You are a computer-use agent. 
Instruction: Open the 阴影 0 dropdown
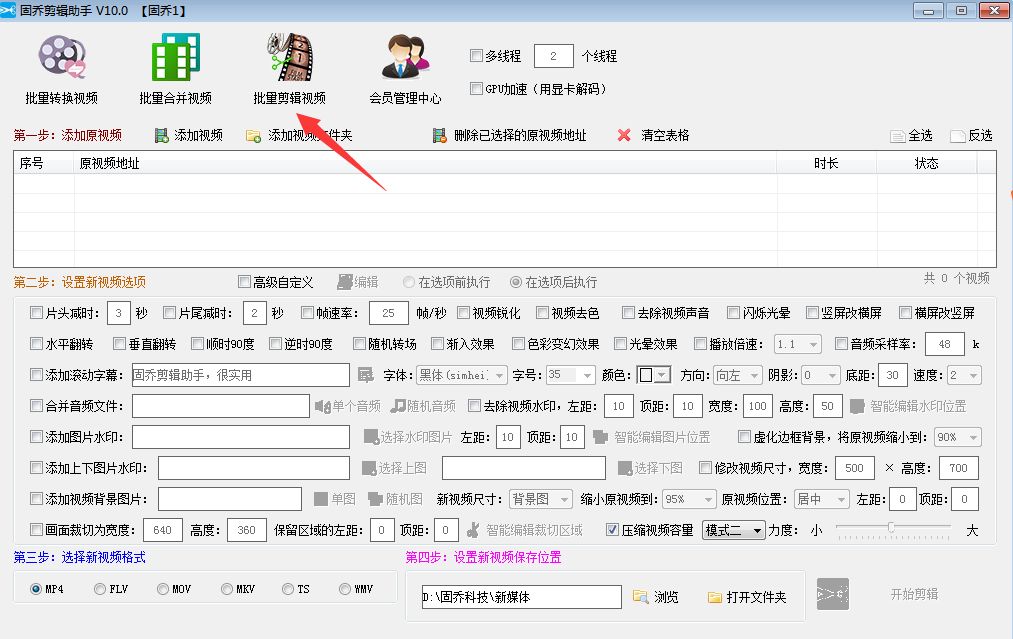point(821,375)
